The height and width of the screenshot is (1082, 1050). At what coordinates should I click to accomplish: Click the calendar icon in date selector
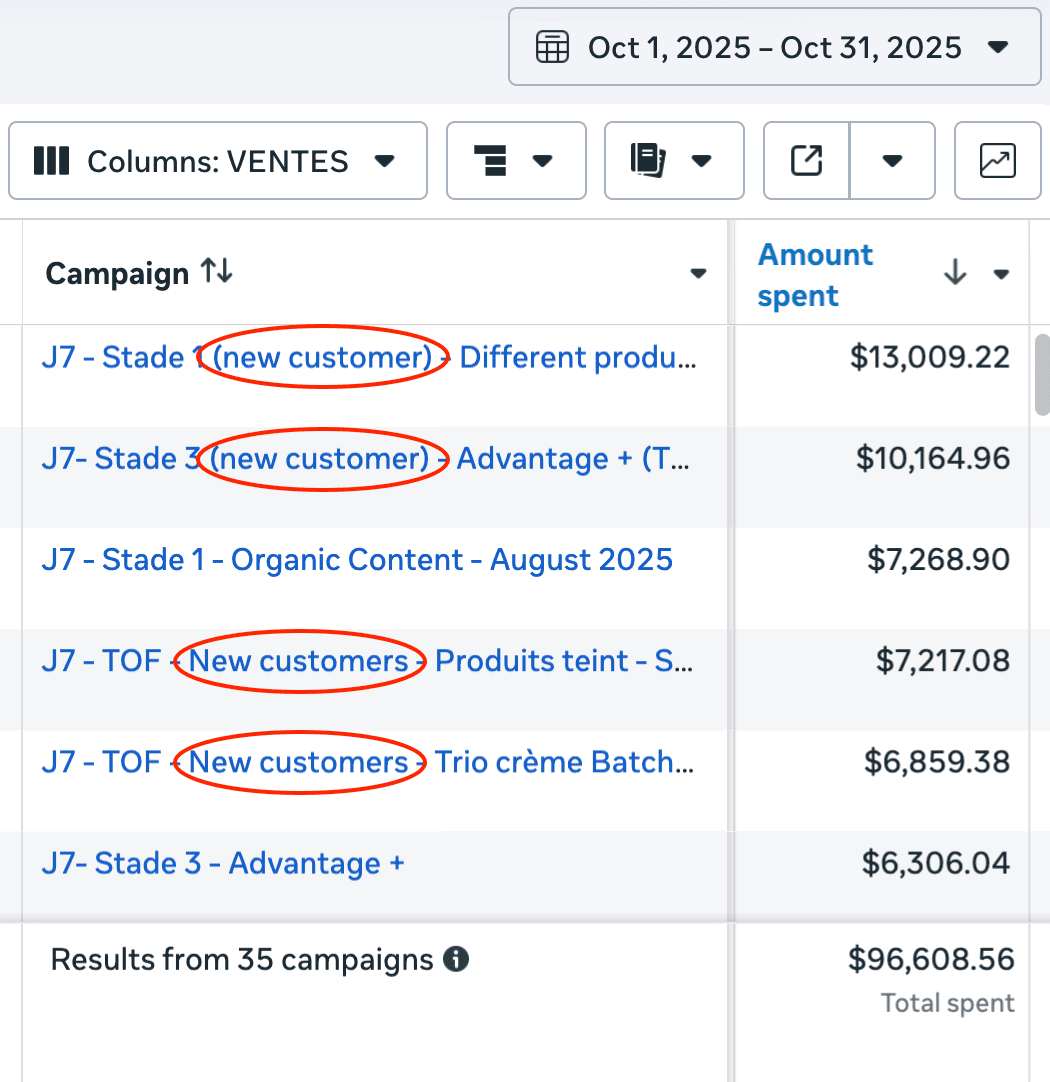pos(552,47)
